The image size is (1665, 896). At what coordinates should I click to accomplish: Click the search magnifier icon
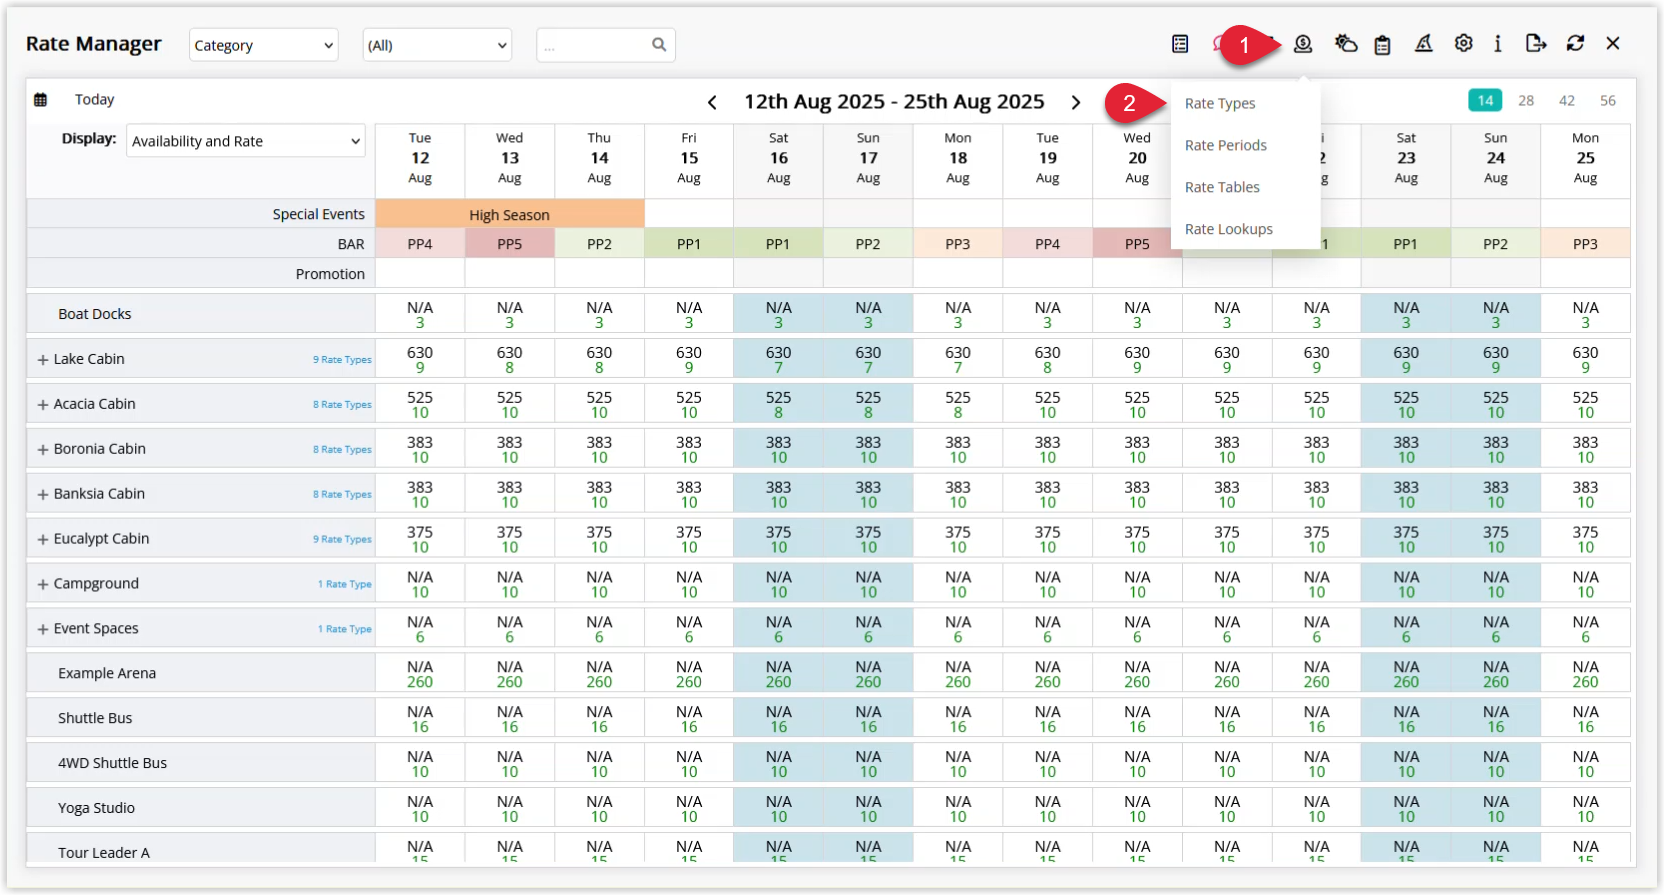[x=659, y=45]
